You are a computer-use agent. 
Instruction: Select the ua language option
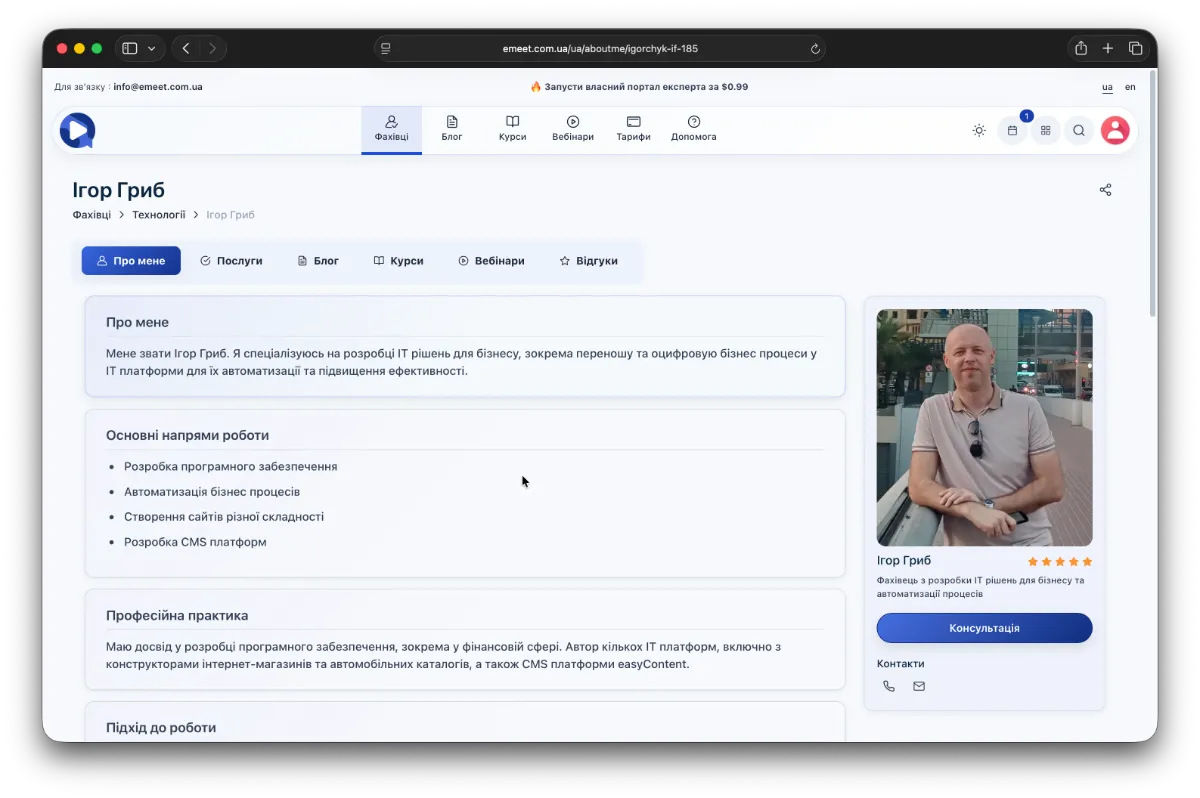click(x=1107, y=87)
